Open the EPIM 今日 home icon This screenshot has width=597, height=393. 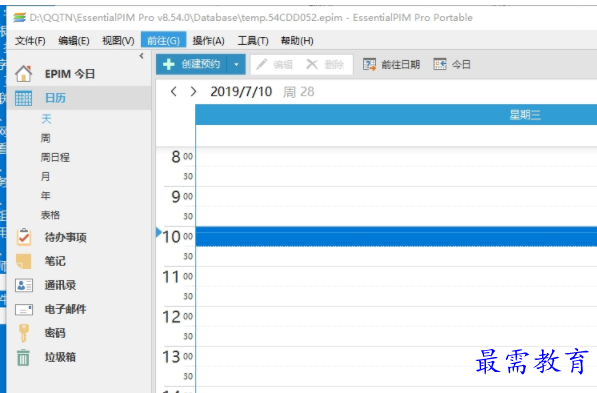tap(24, 73)
